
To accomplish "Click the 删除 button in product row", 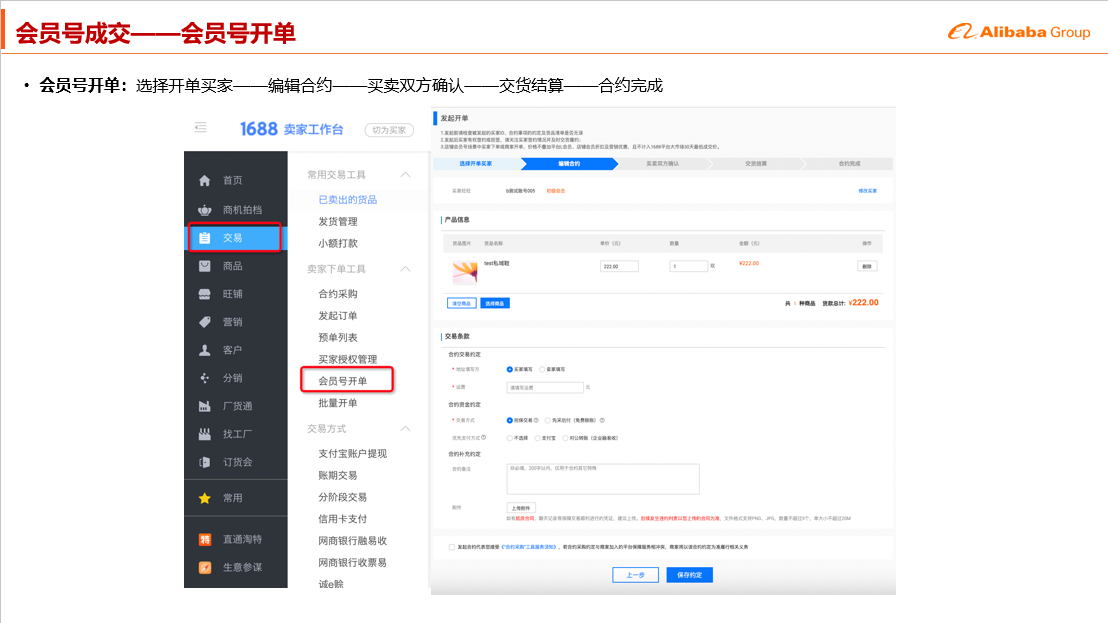I will coord(867,266).
